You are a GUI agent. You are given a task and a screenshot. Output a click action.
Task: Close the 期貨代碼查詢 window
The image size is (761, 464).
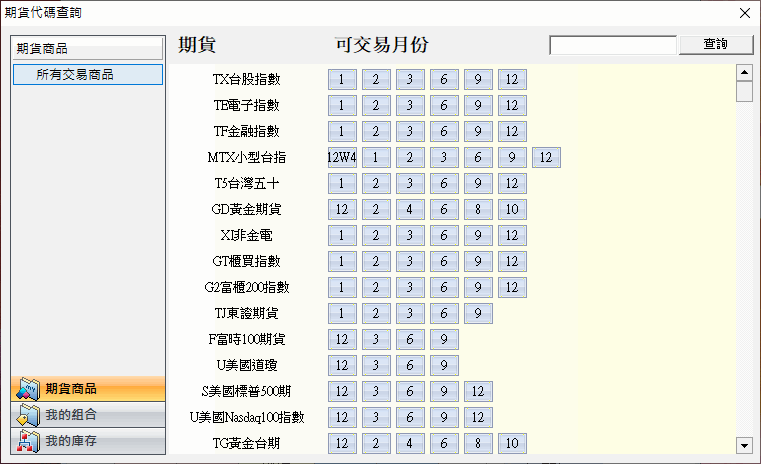pos(742,13)
